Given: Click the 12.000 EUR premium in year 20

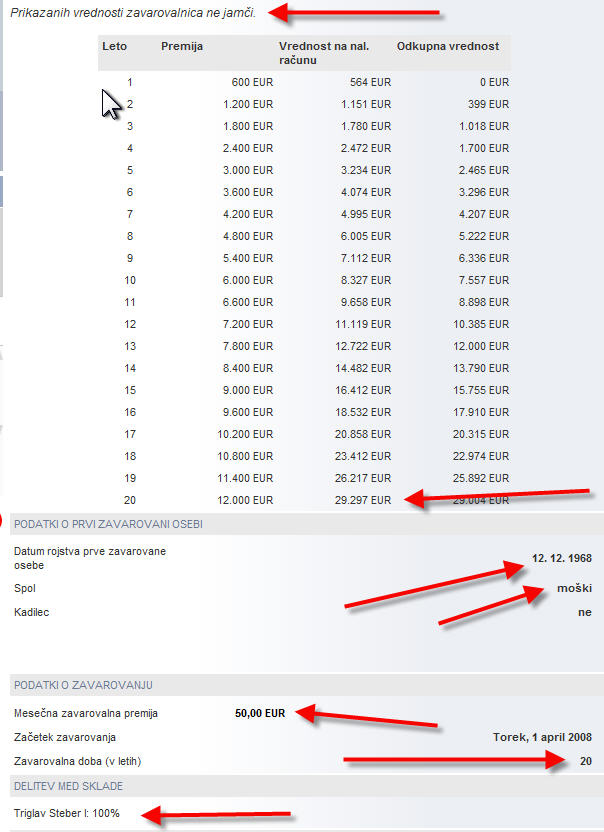Looking at the screenshot, I should (x=245, y=501).
